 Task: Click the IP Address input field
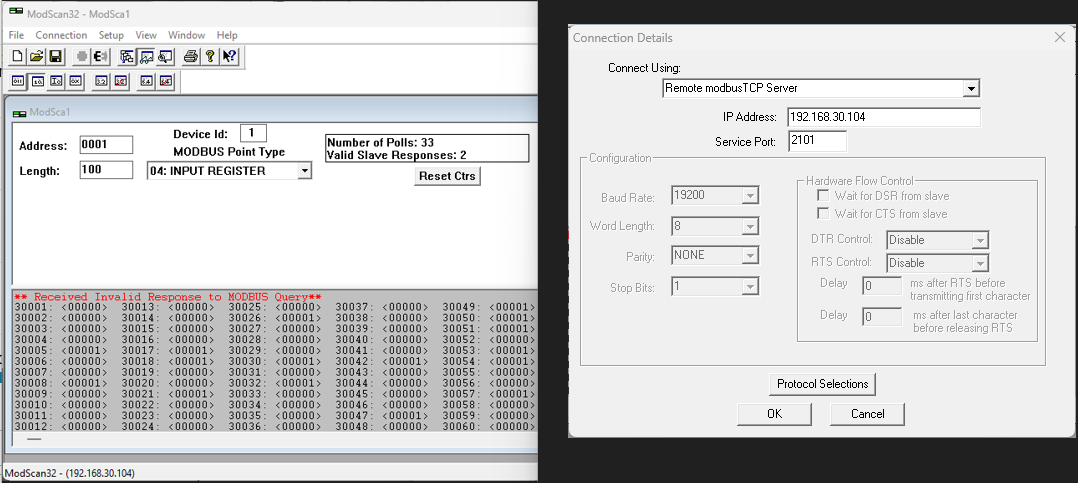pos(883,117)
